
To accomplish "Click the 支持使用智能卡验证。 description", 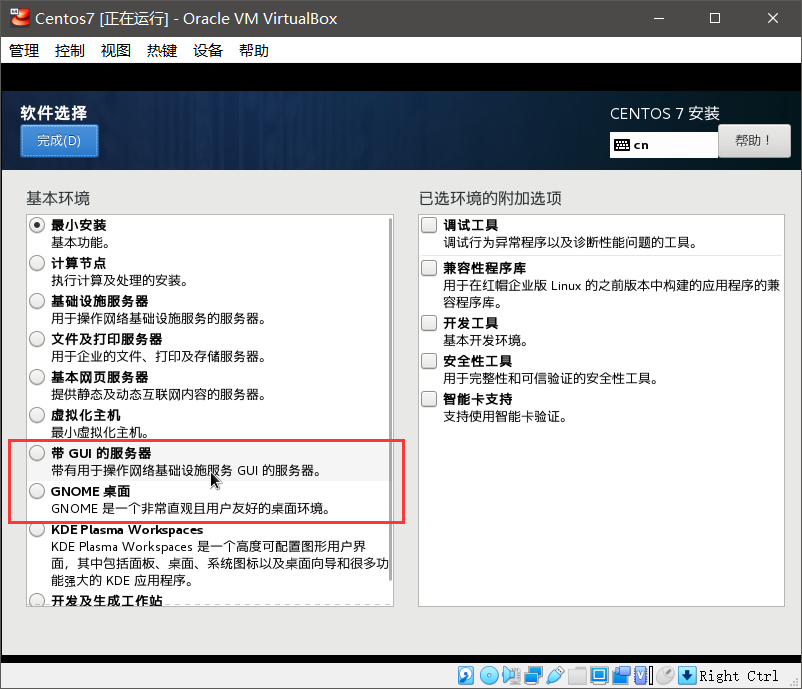I will coord(505,416).
